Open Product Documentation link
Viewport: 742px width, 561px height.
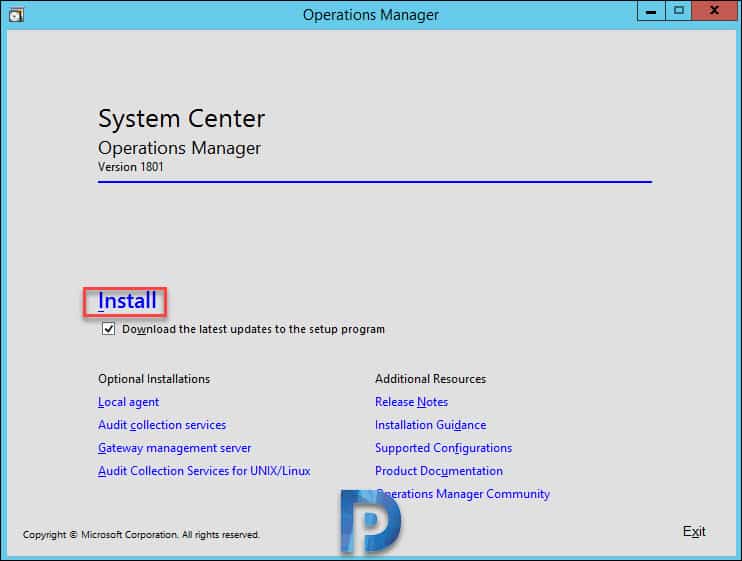coord(439,471)
